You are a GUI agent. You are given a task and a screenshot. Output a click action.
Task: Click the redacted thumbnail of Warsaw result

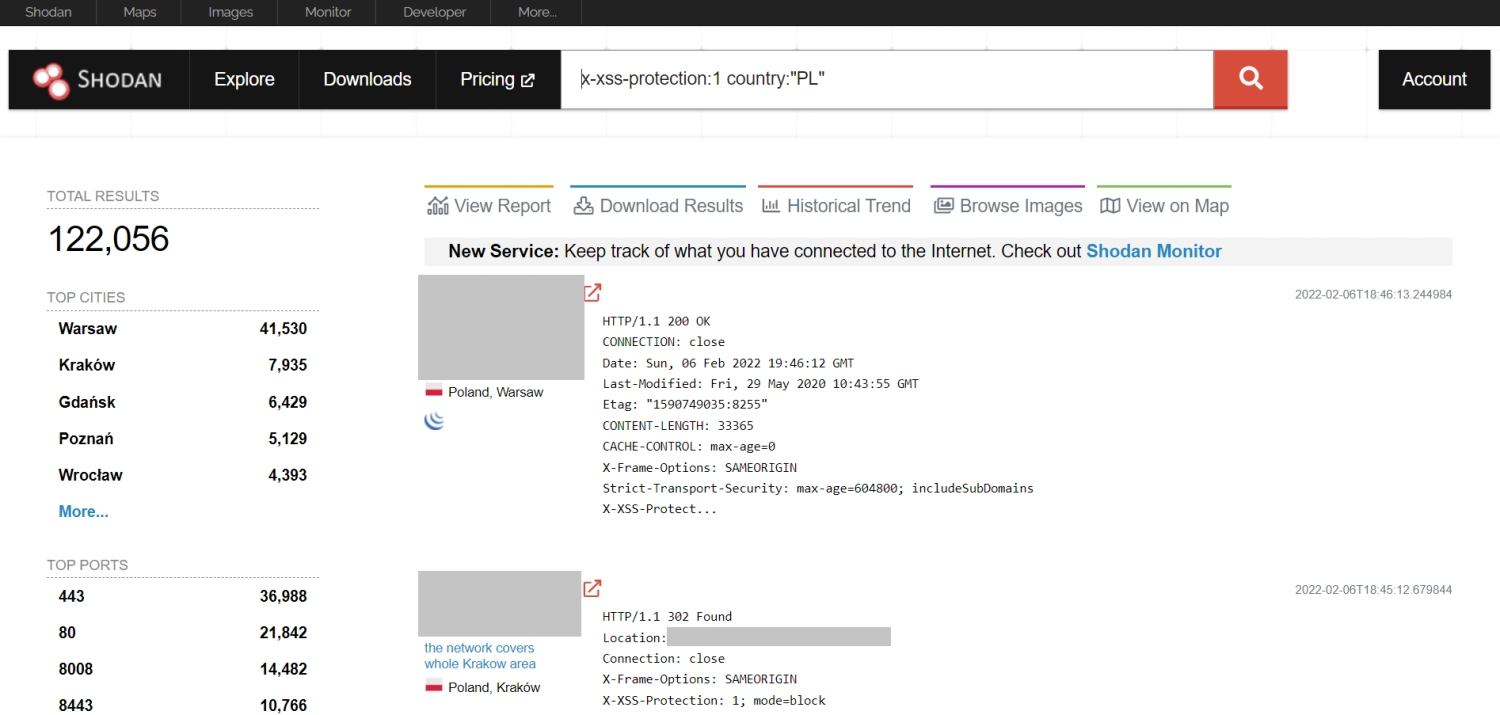(x=501, y=327)
